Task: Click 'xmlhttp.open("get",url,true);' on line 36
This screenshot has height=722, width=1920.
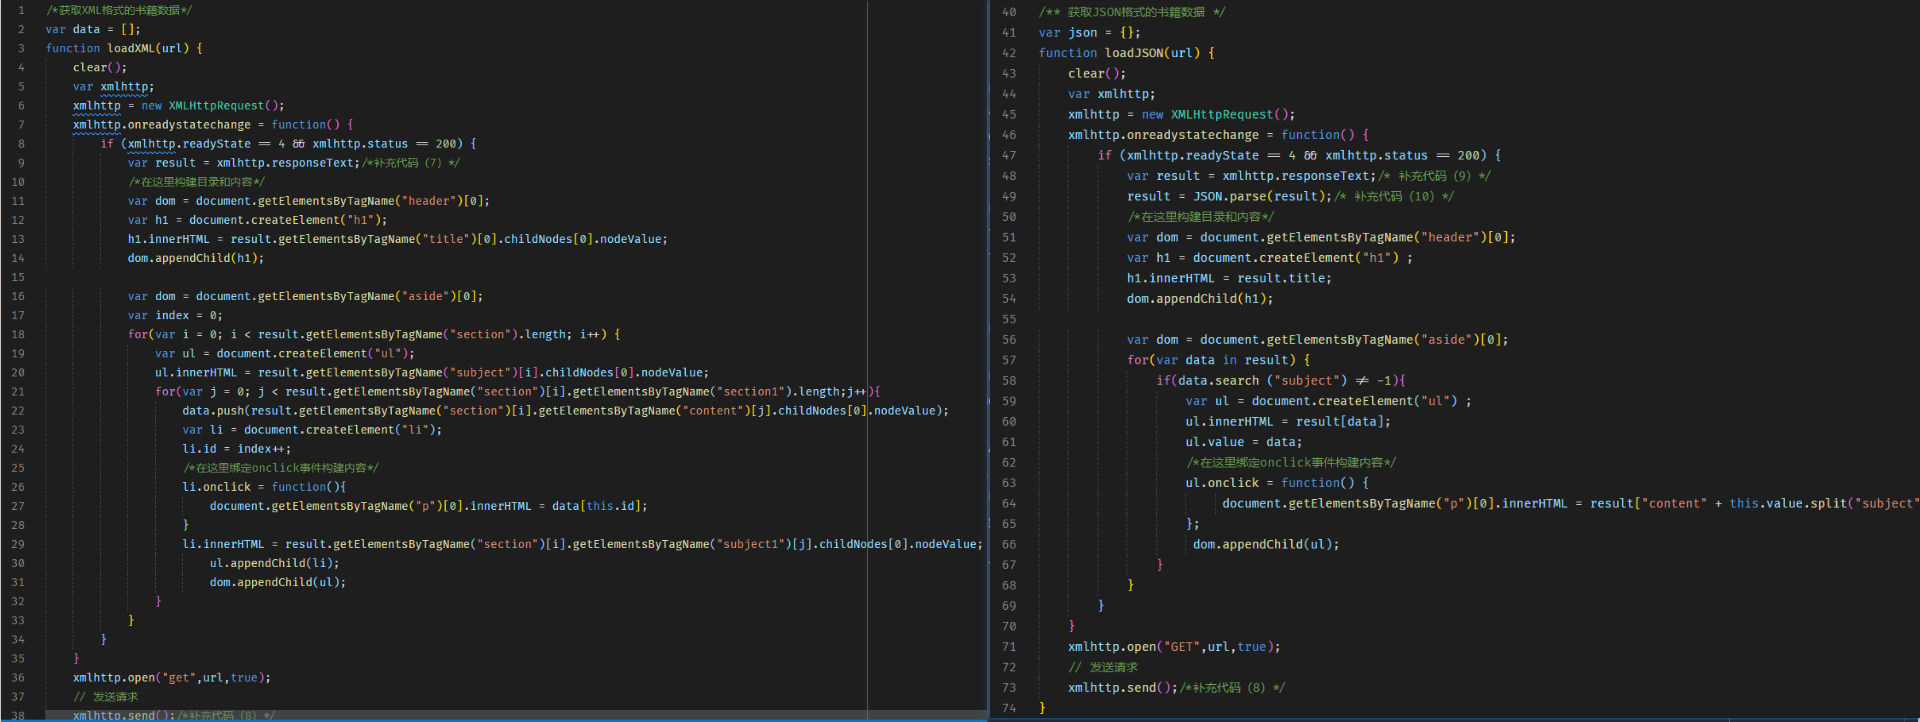Action: coord(172,676)
